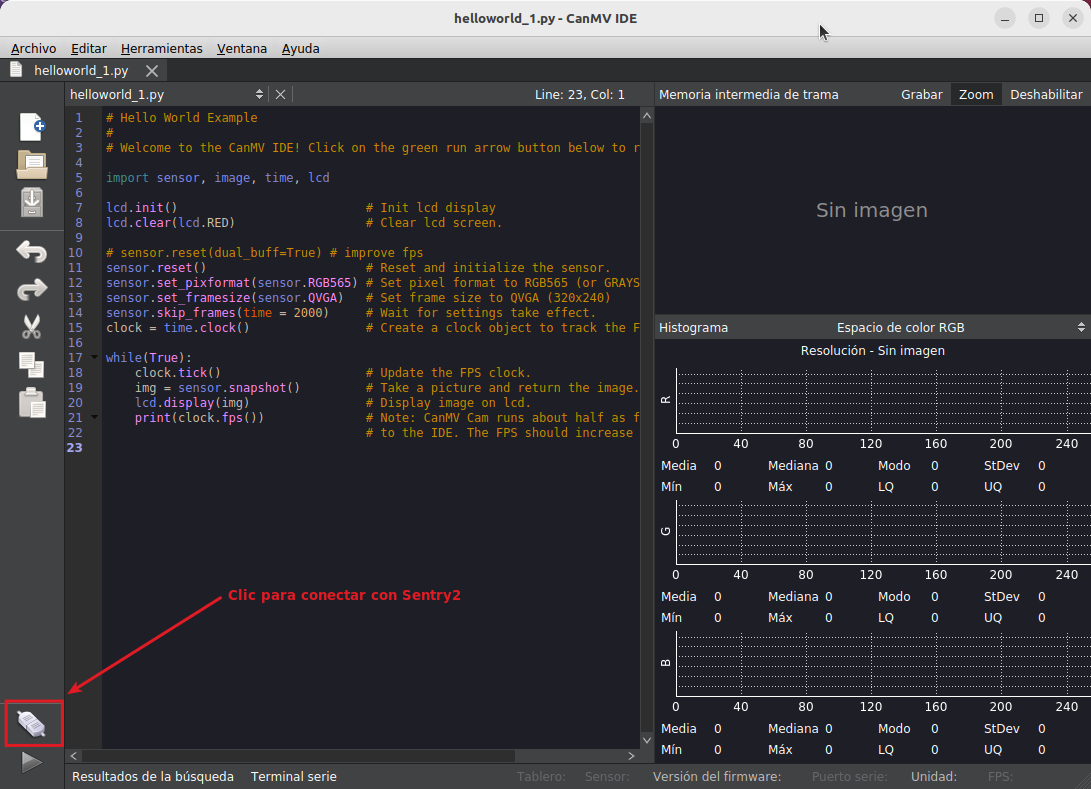Open the Espacio de color RGB dropdown
The height and width of the screenshot is (789, 1091).
[x=960, y=328]
